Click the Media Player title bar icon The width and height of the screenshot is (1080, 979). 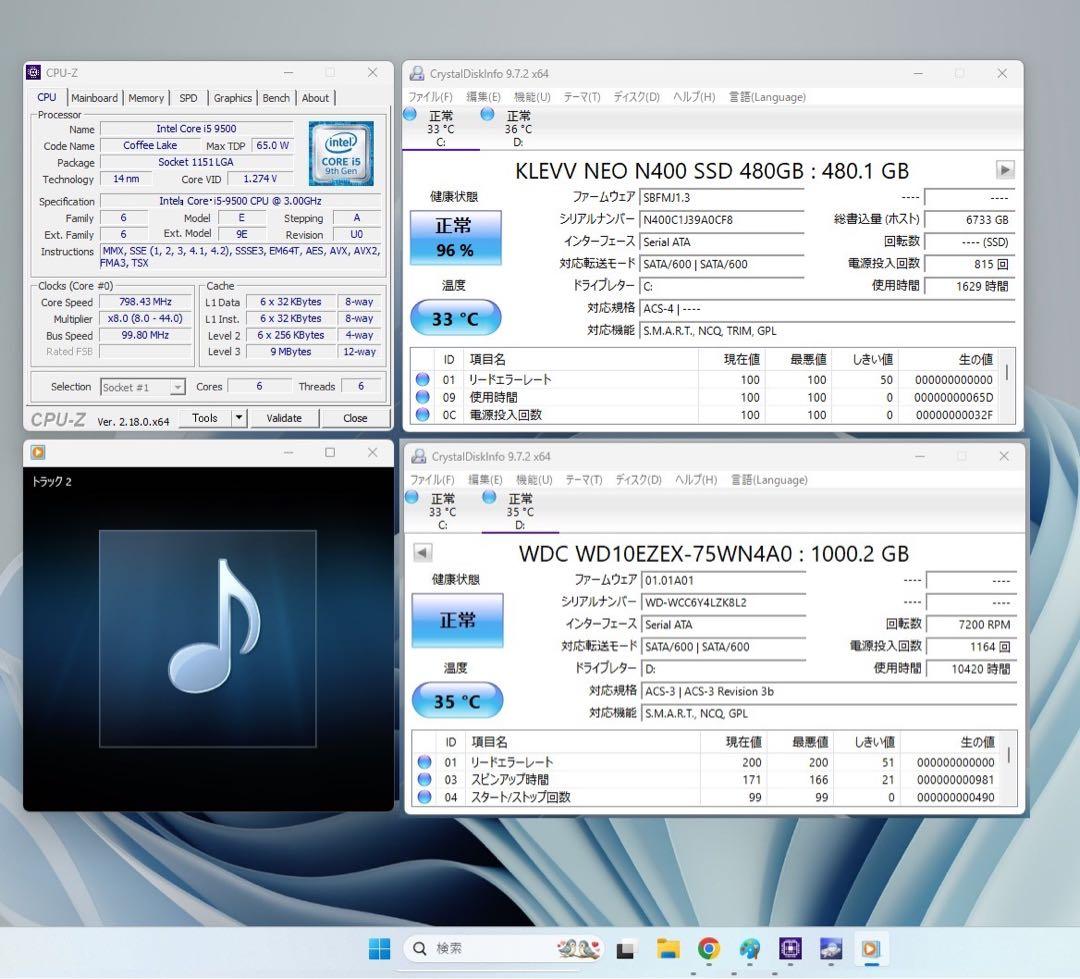point(38,452)
